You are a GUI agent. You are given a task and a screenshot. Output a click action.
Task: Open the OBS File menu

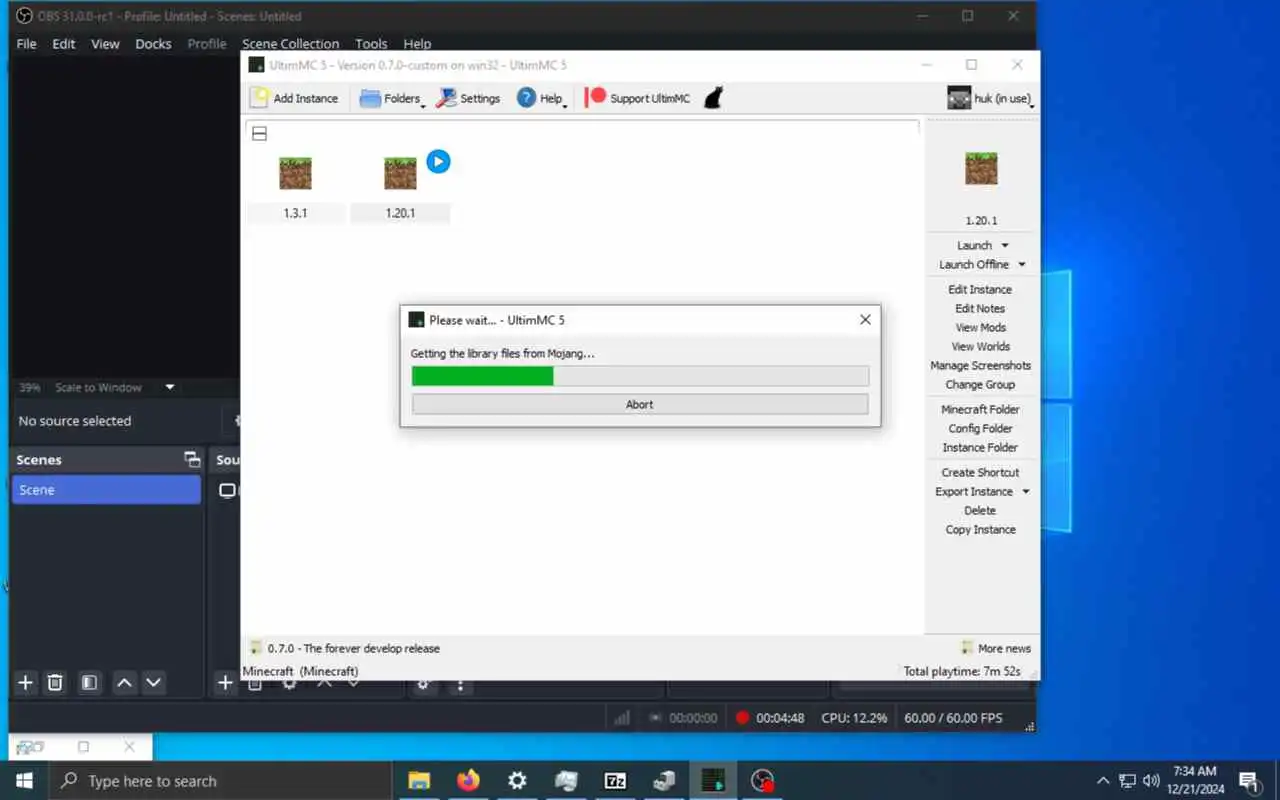[27, 44]
